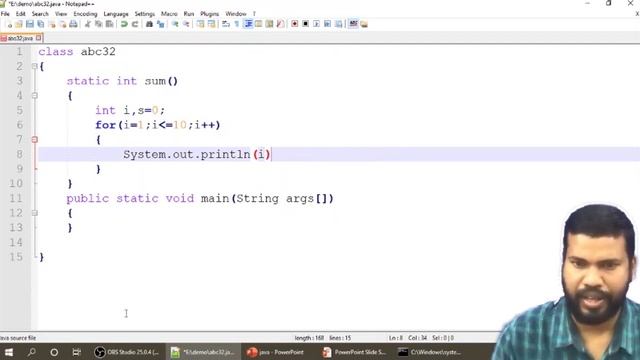Undo the last edit via green arrow
The height and width of the screenshot is (360, 640).
coord(124,24)
